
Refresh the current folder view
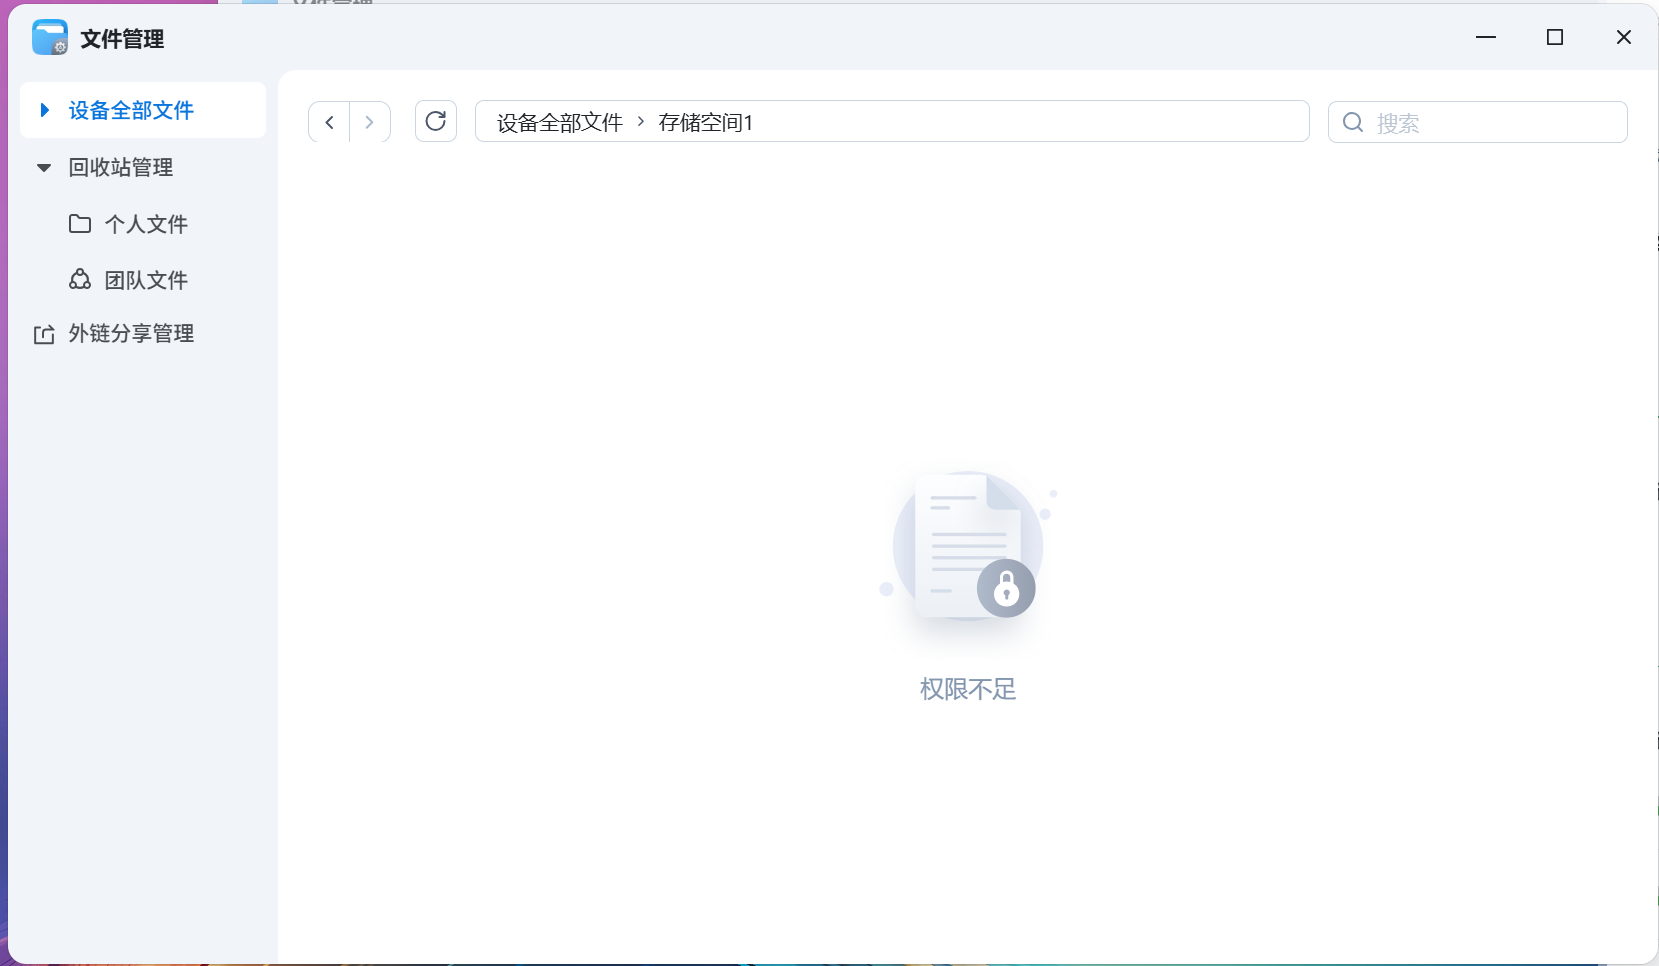436,121
